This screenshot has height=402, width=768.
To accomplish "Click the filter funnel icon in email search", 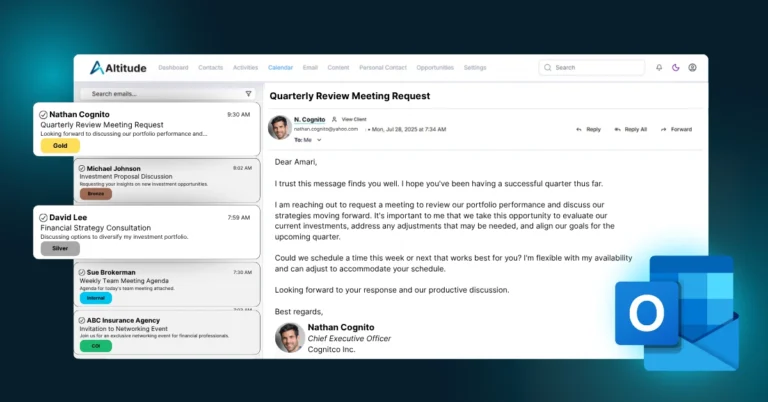I will click(248, 94).
